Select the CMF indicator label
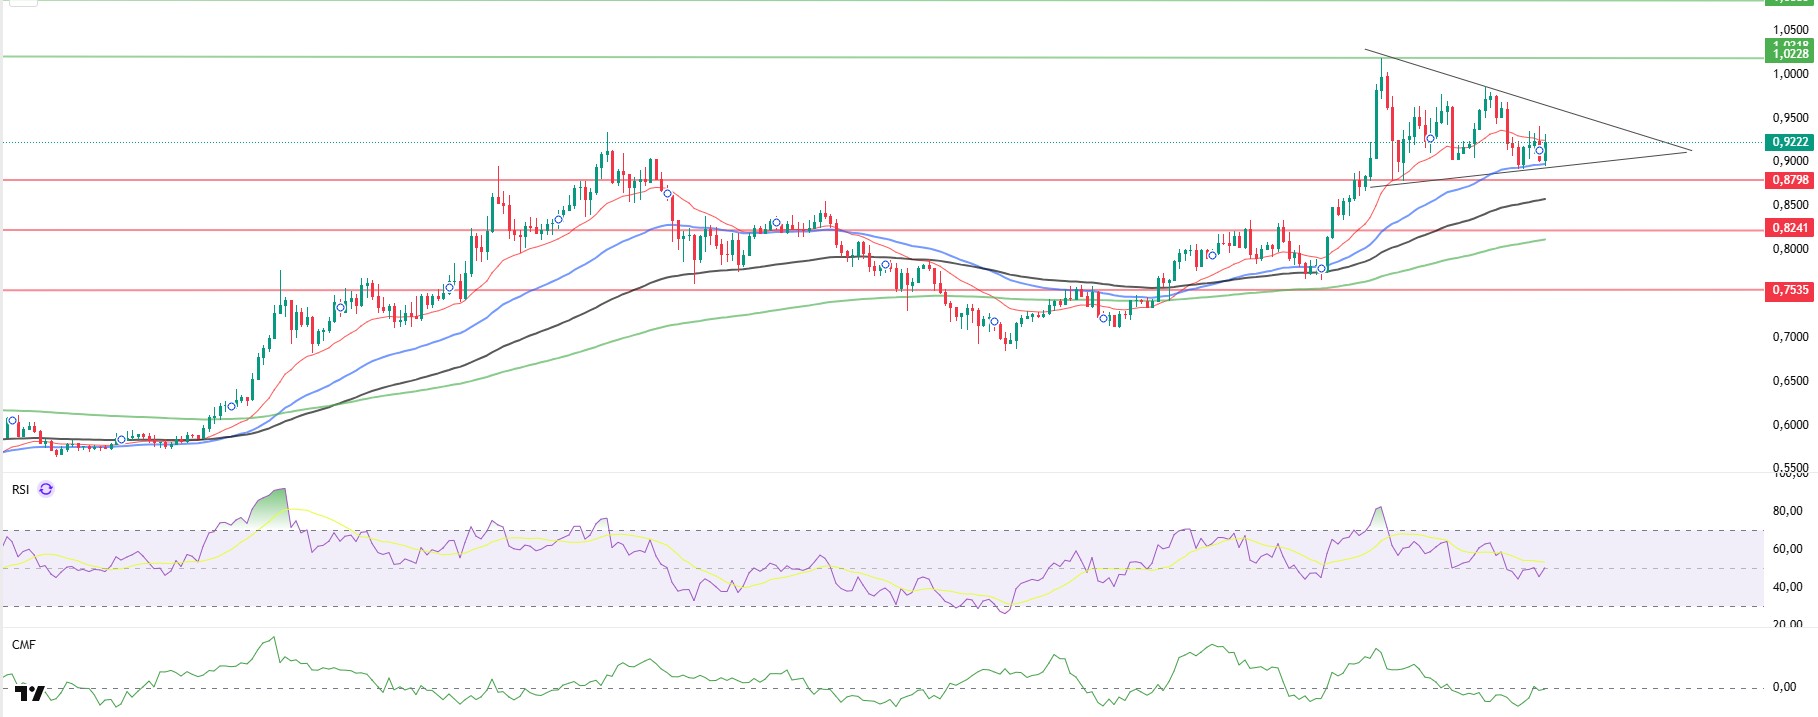The height and width of the screenshot is (717, 1818). (x=23, y=645)
